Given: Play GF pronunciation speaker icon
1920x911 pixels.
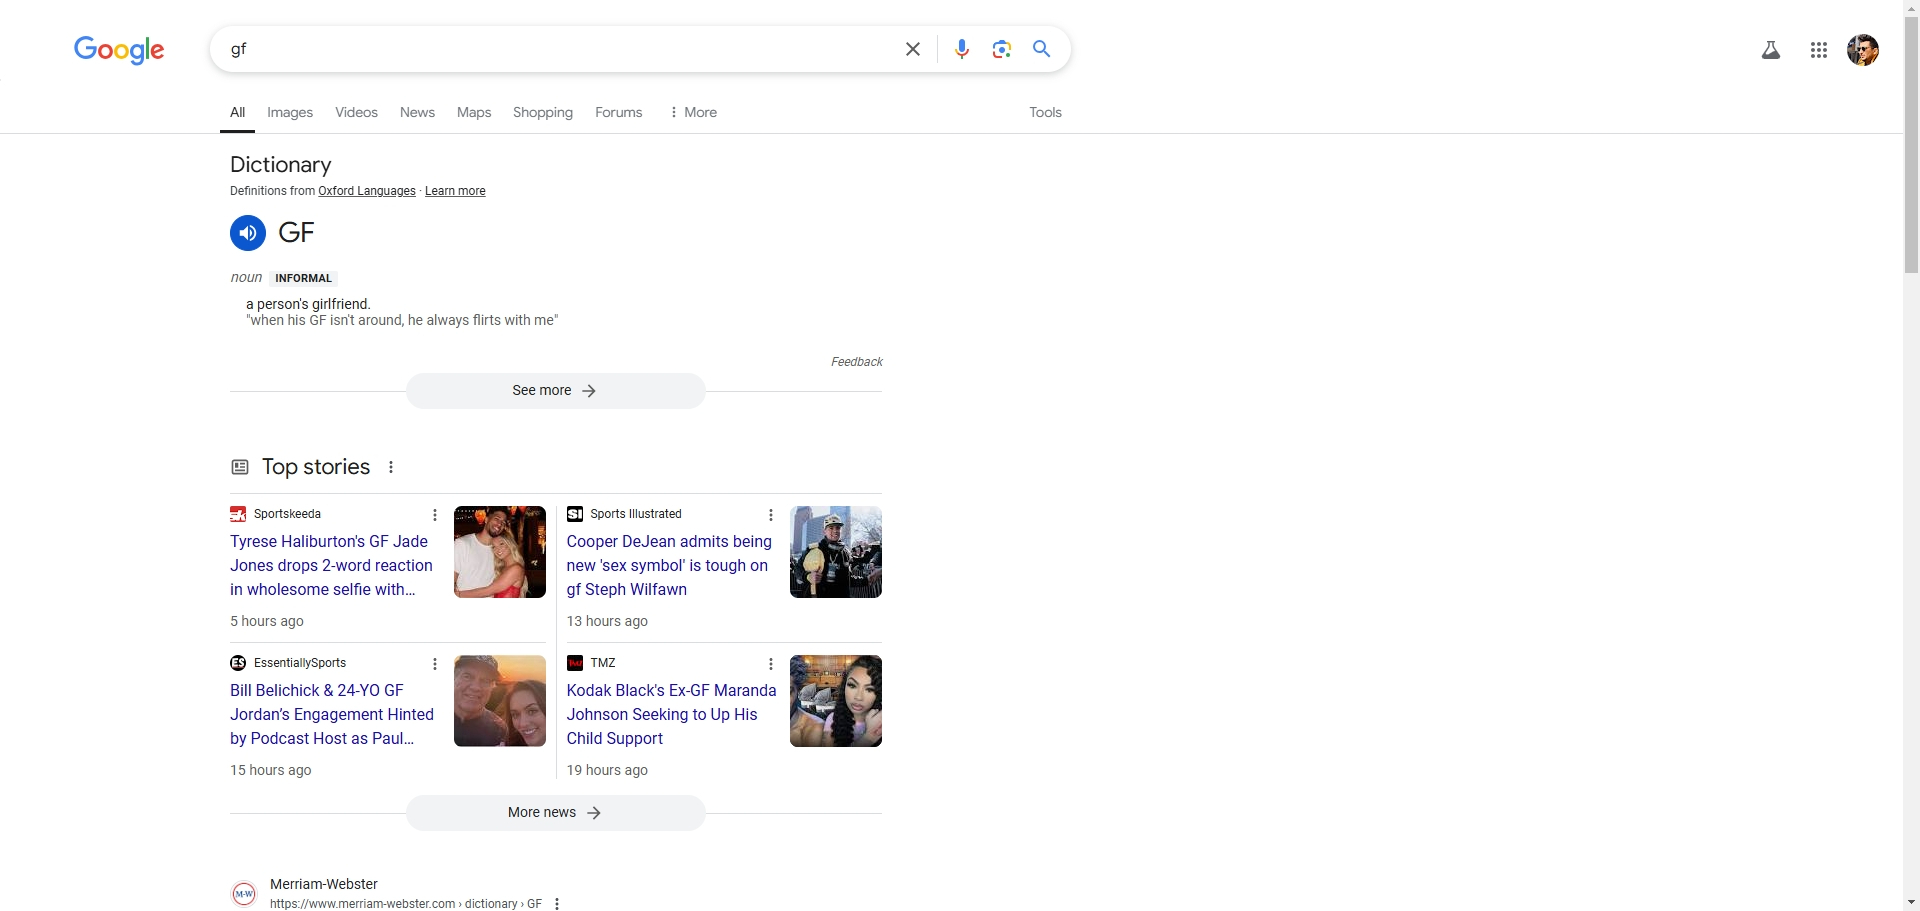Looking at the screenshot, I should [248, 233].
